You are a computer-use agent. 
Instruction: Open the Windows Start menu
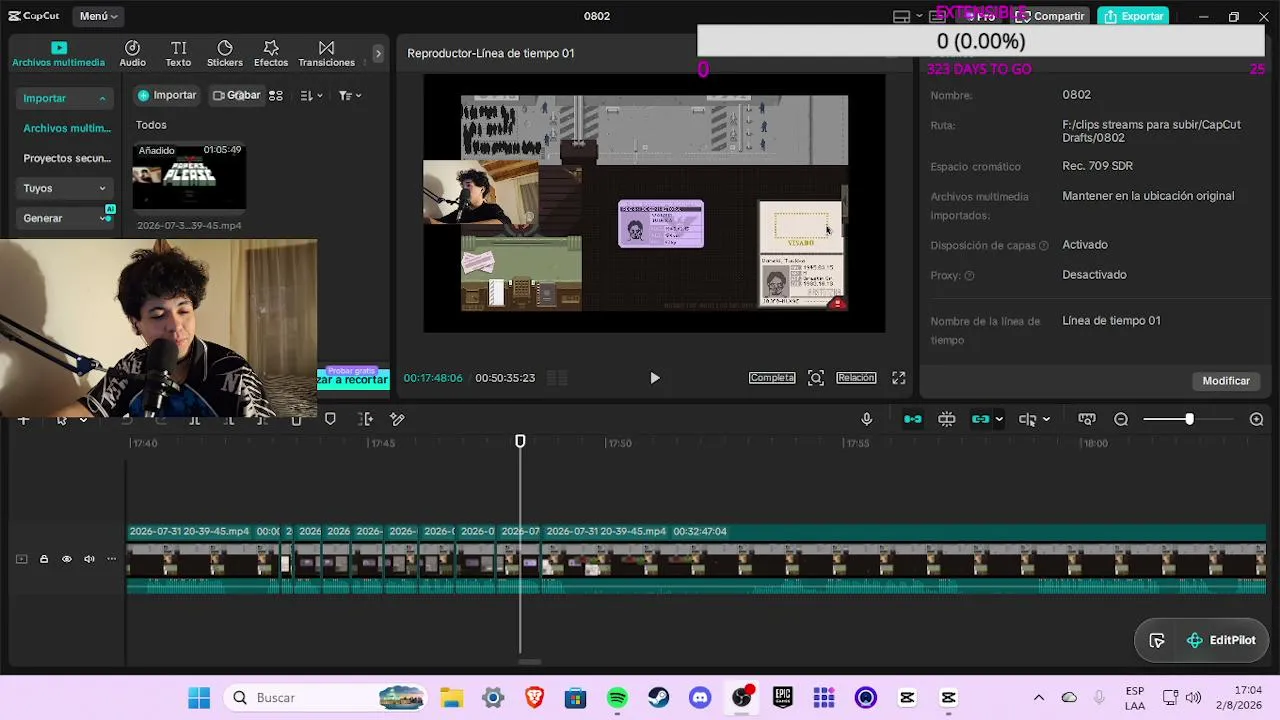[x=199, y=698]
